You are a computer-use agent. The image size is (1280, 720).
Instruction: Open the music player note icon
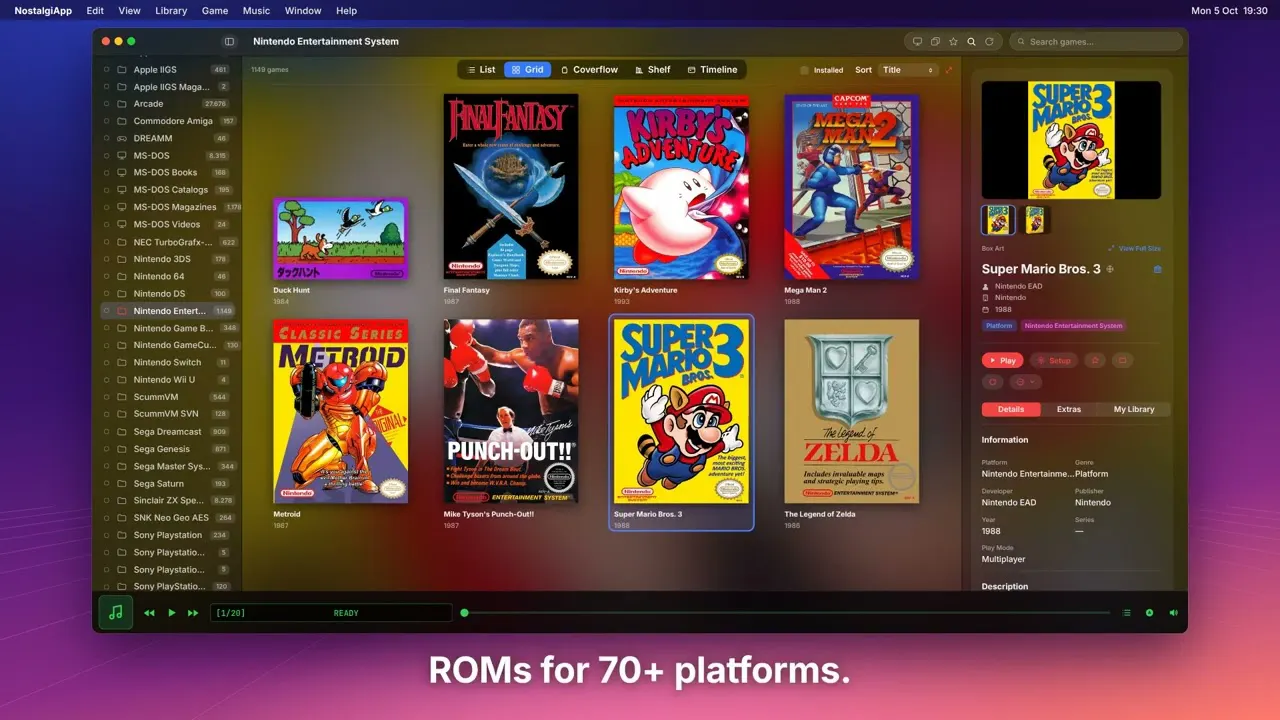(x=116, y=612)
